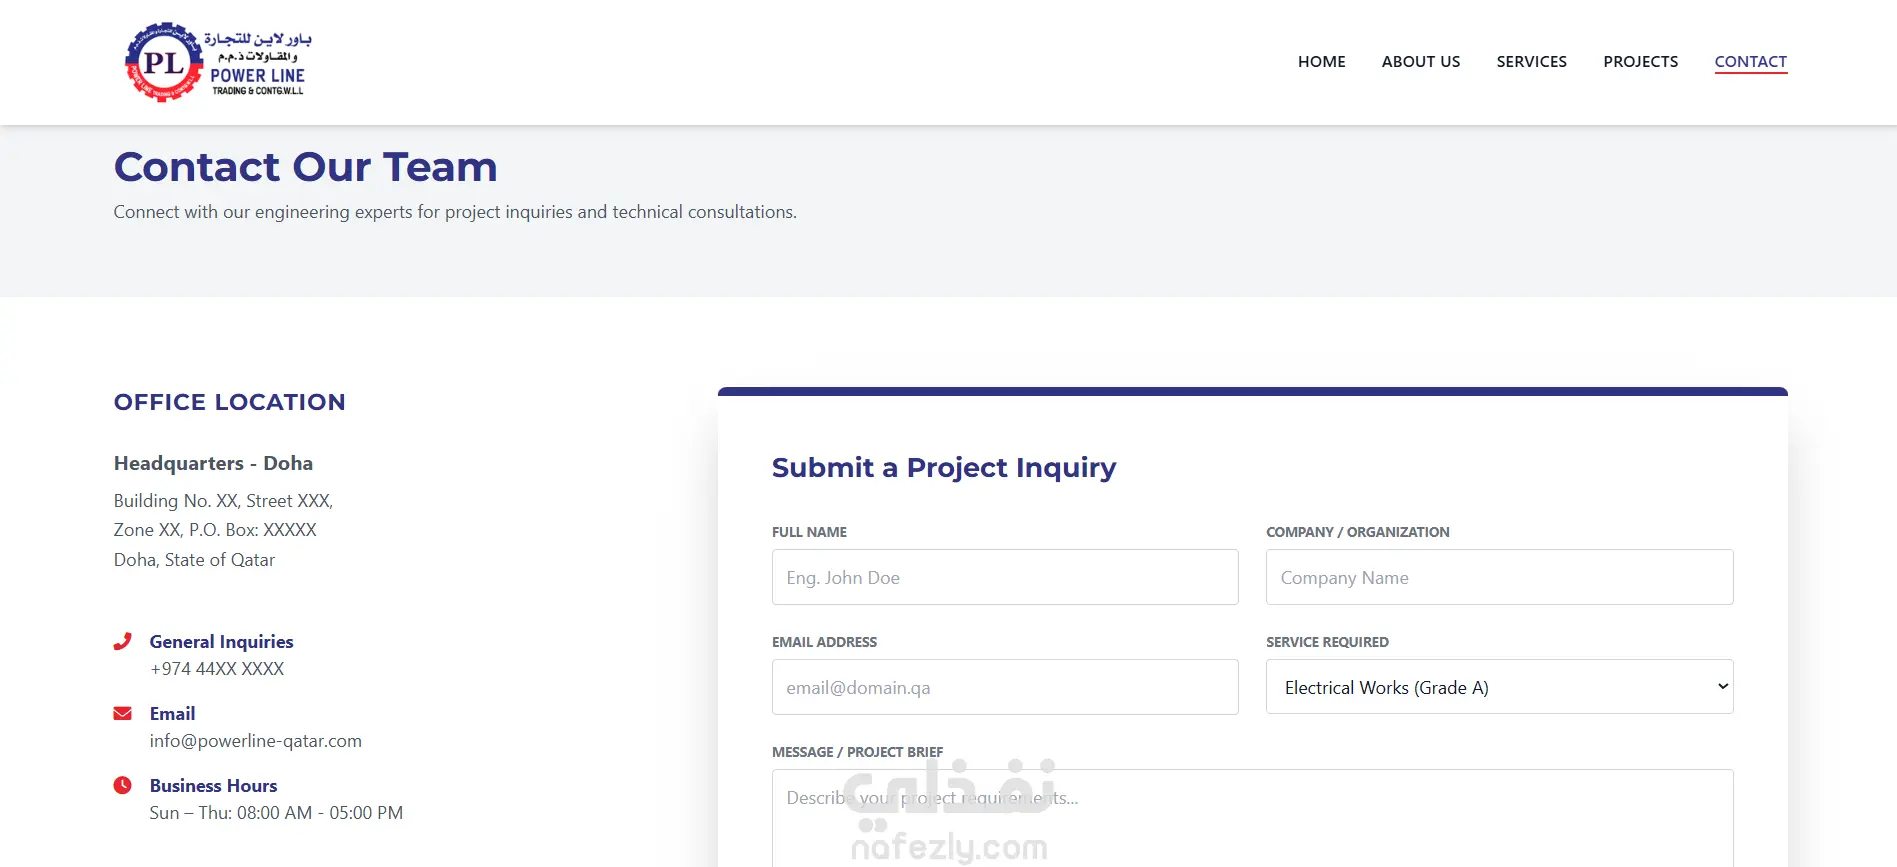
Task: Click the Business Hours heading
Action: coord(213,786)
